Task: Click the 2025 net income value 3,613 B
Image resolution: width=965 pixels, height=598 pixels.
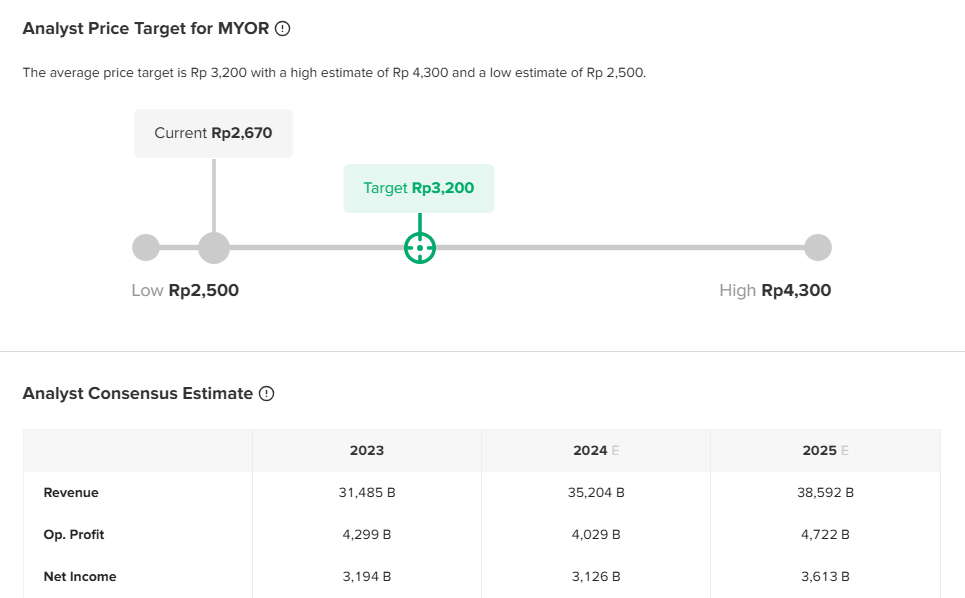Action: 825,577
